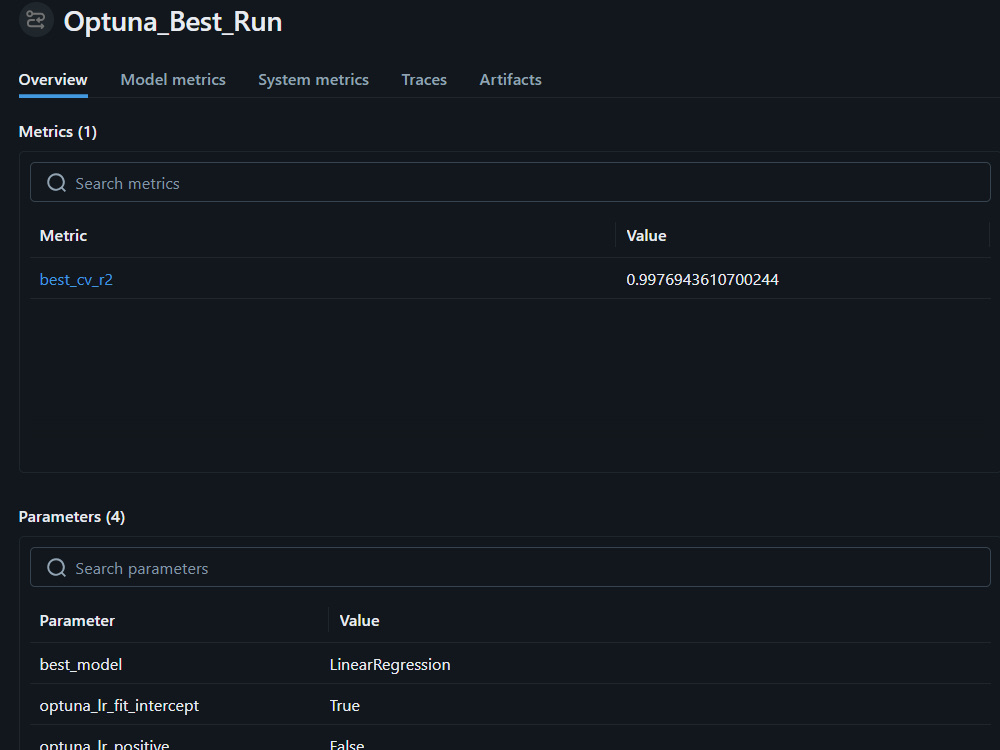
Task: Open the Traces tab
Action: pyautogui.click(x=424, y=80)
